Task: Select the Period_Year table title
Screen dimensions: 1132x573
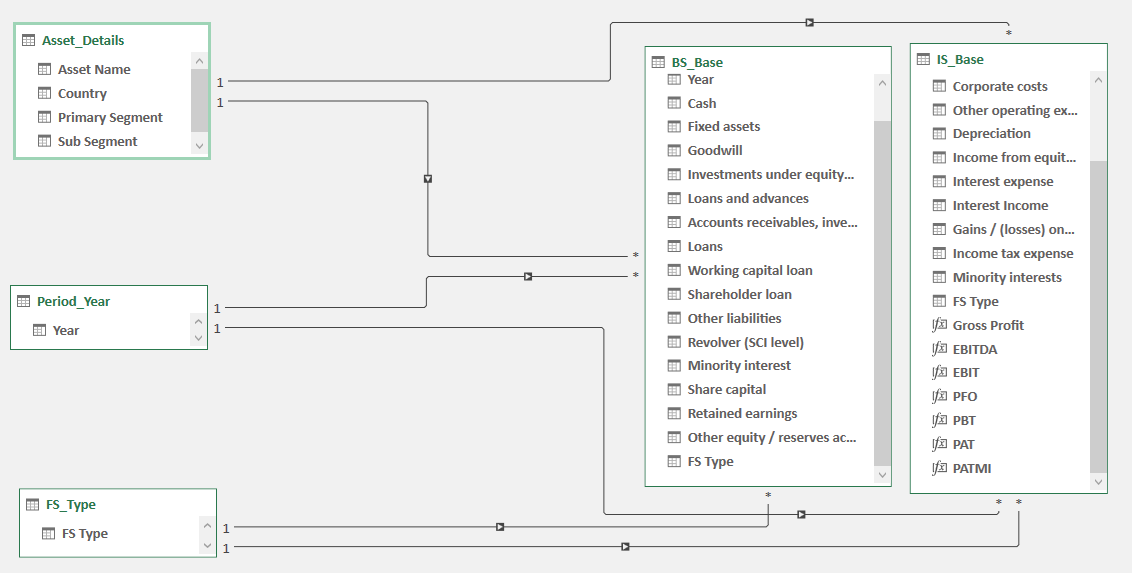Action: pos(74,301)
